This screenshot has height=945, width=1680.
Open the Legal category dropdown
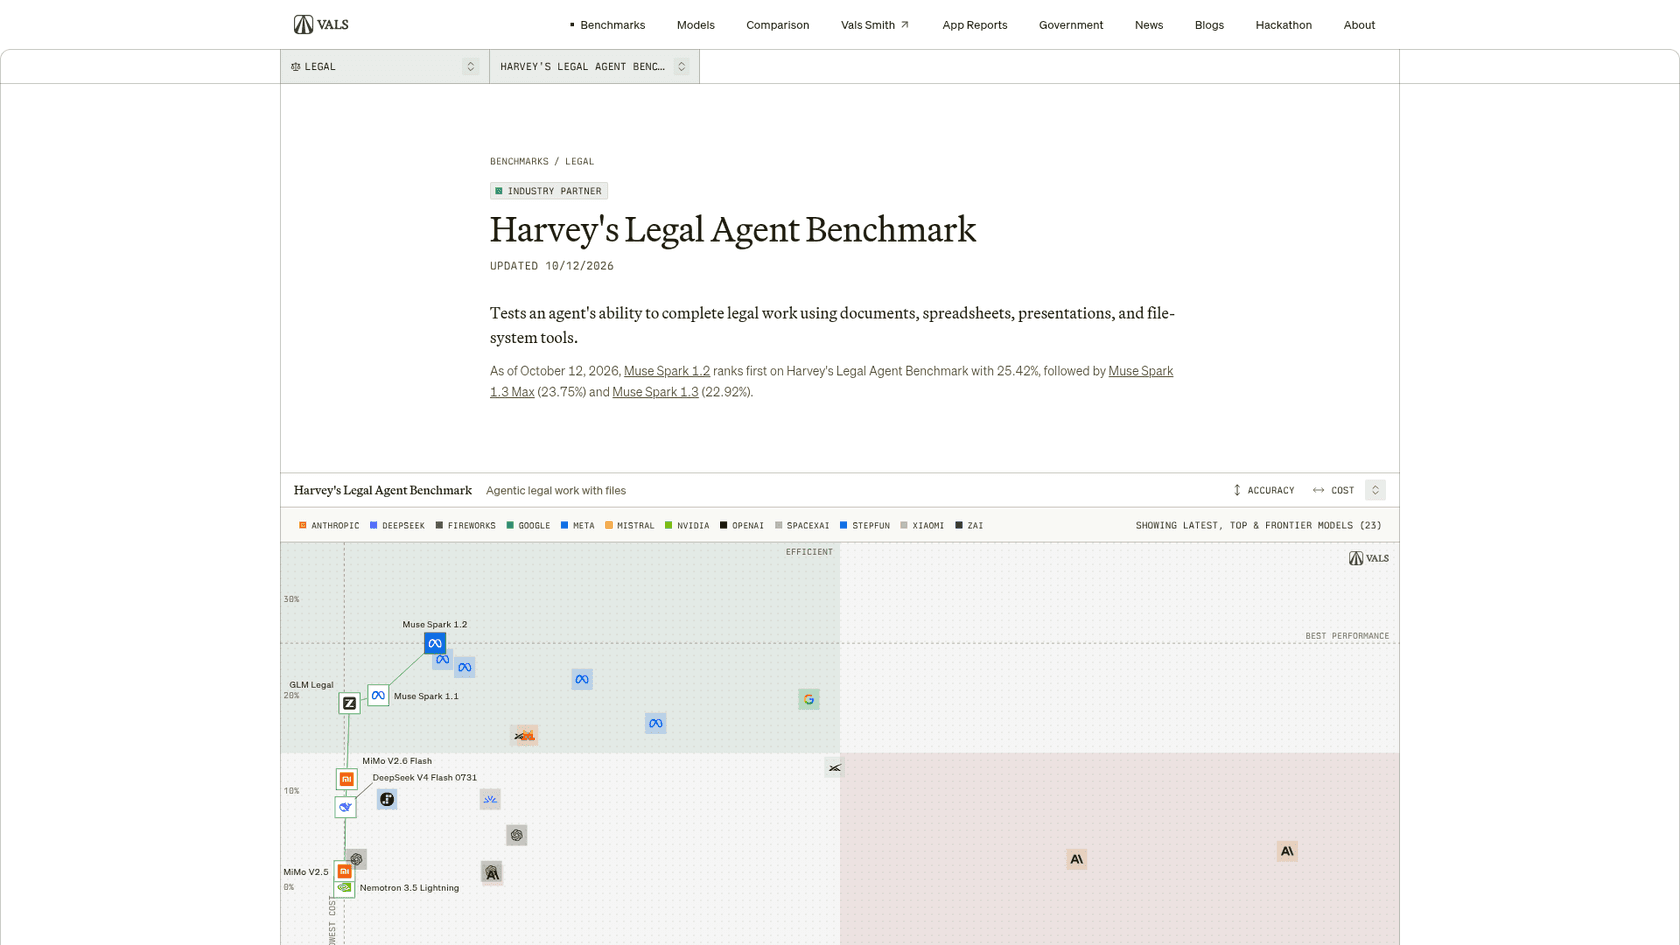tap(385, 67)
